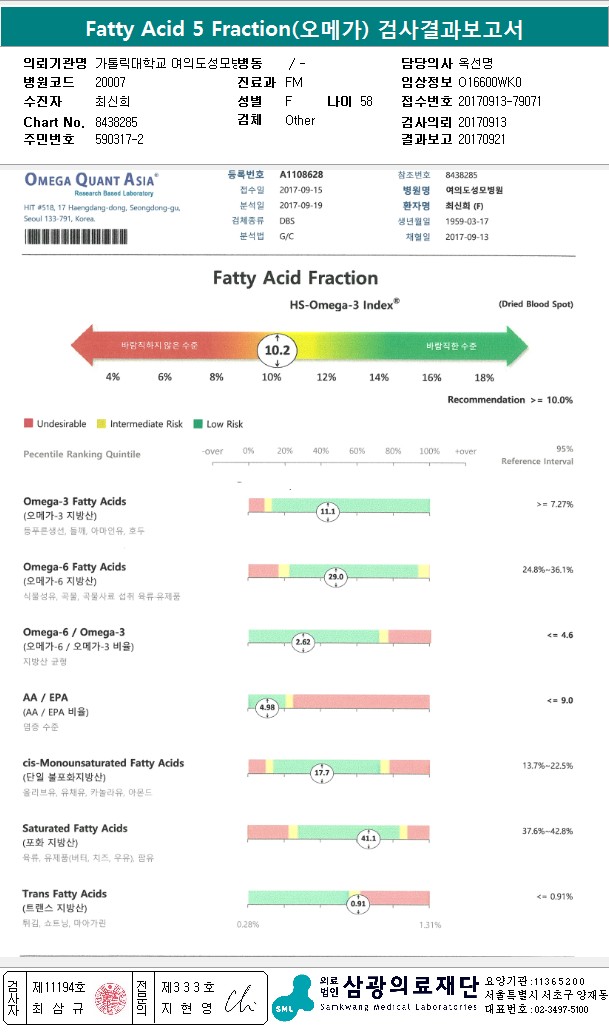Screen dimensions: 609x1036
Task: Click the 2.62 marker on the Omega-6/Omega-3 bar
Action: (304, 642)
